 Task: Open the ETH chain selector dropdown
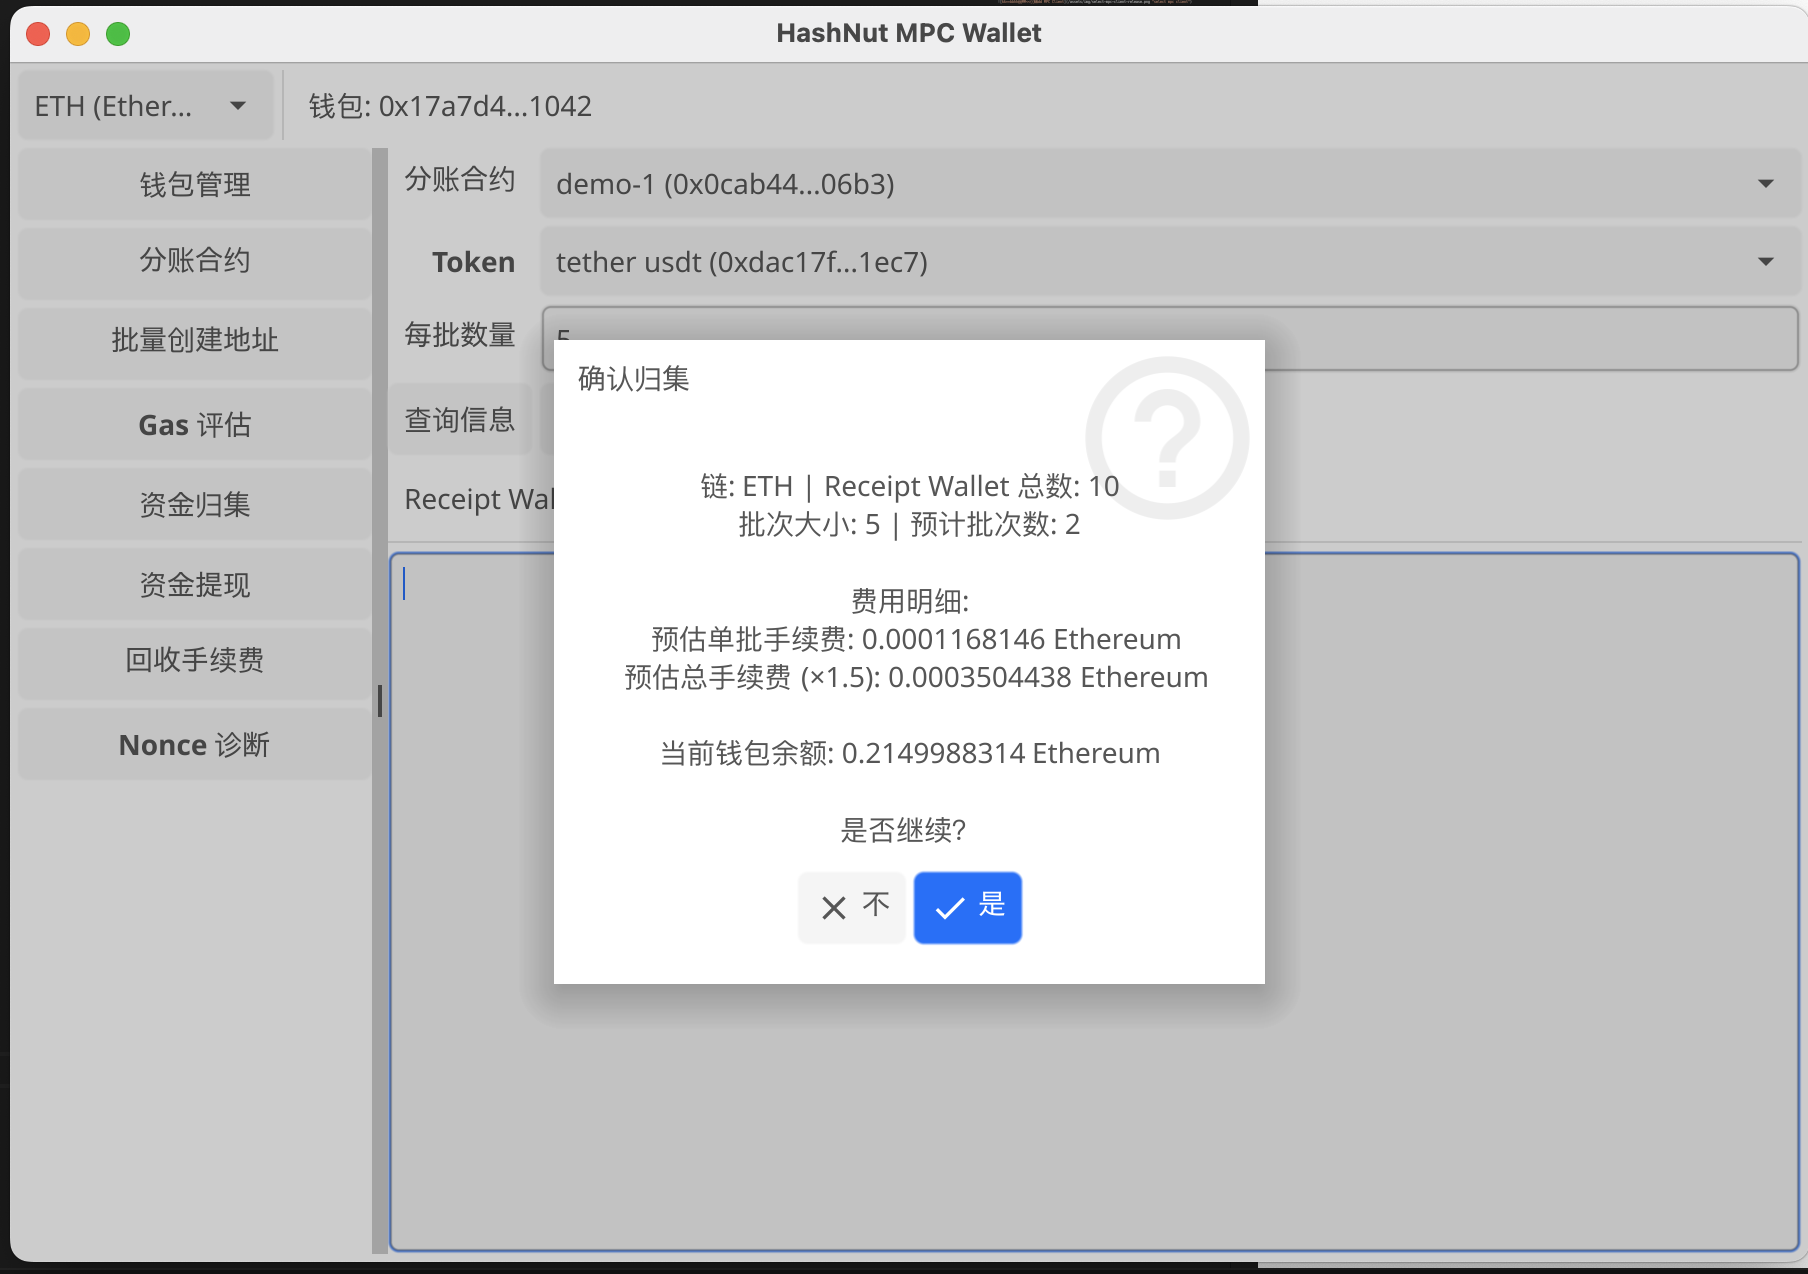point(146,106)
